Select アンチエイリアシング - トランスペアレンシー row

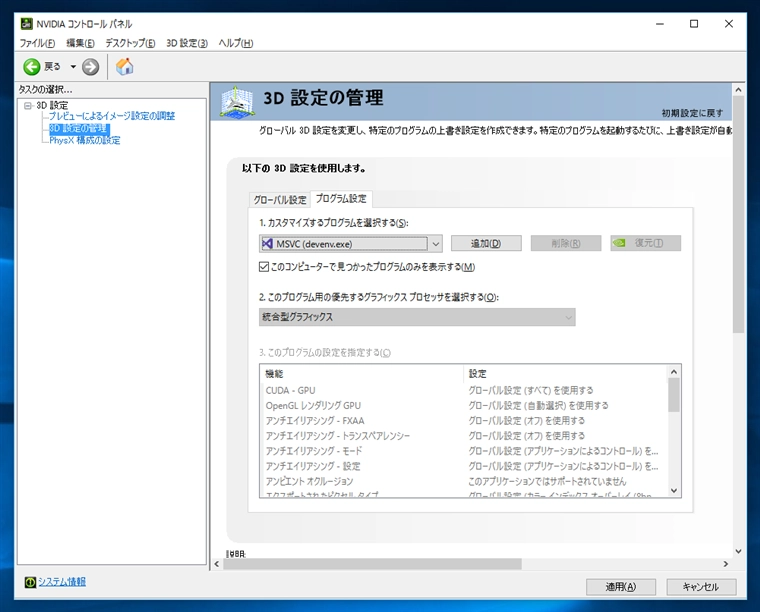click(464, 436)
